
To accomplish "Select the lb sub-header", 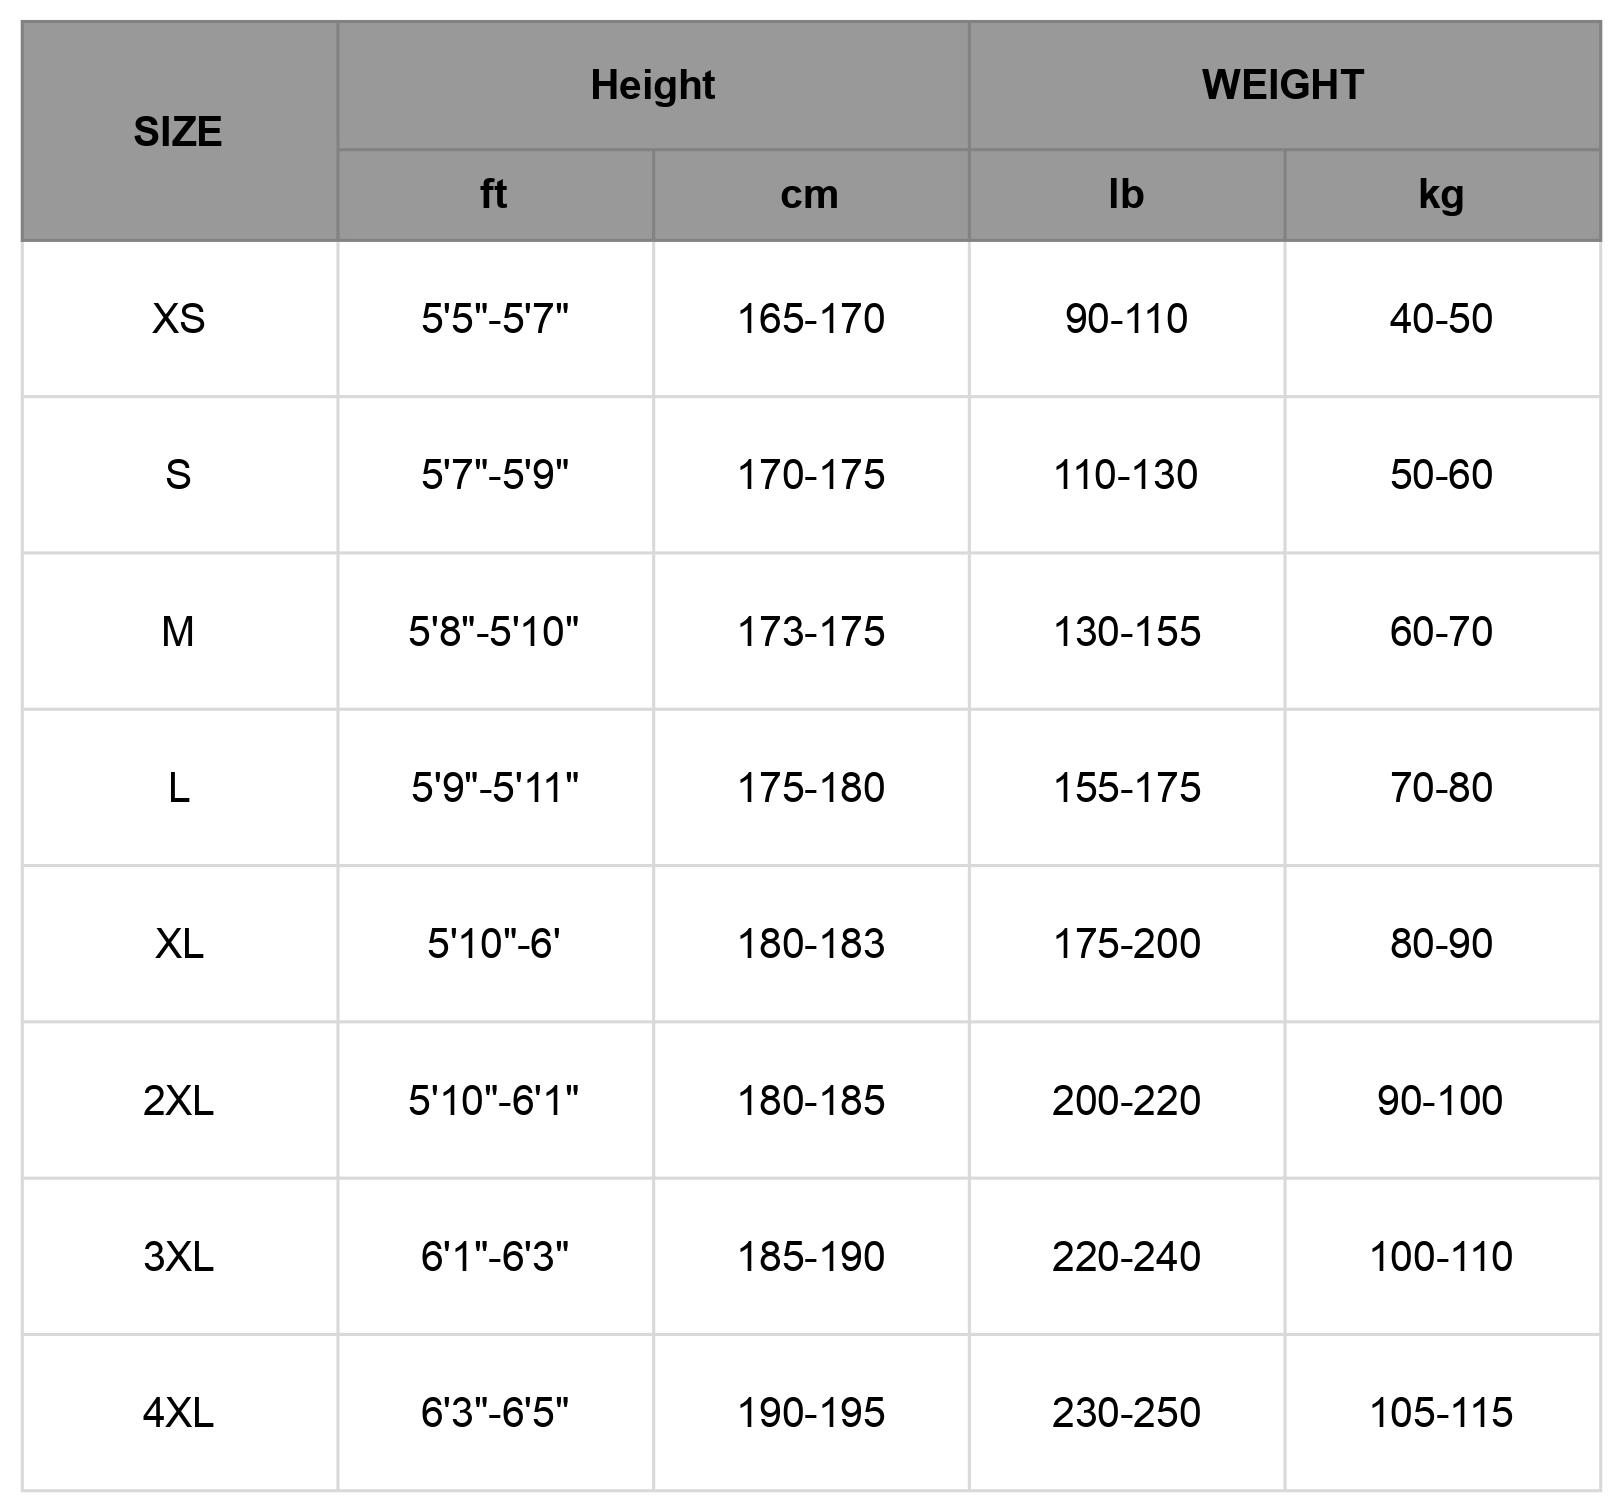I will point(1126,195).
